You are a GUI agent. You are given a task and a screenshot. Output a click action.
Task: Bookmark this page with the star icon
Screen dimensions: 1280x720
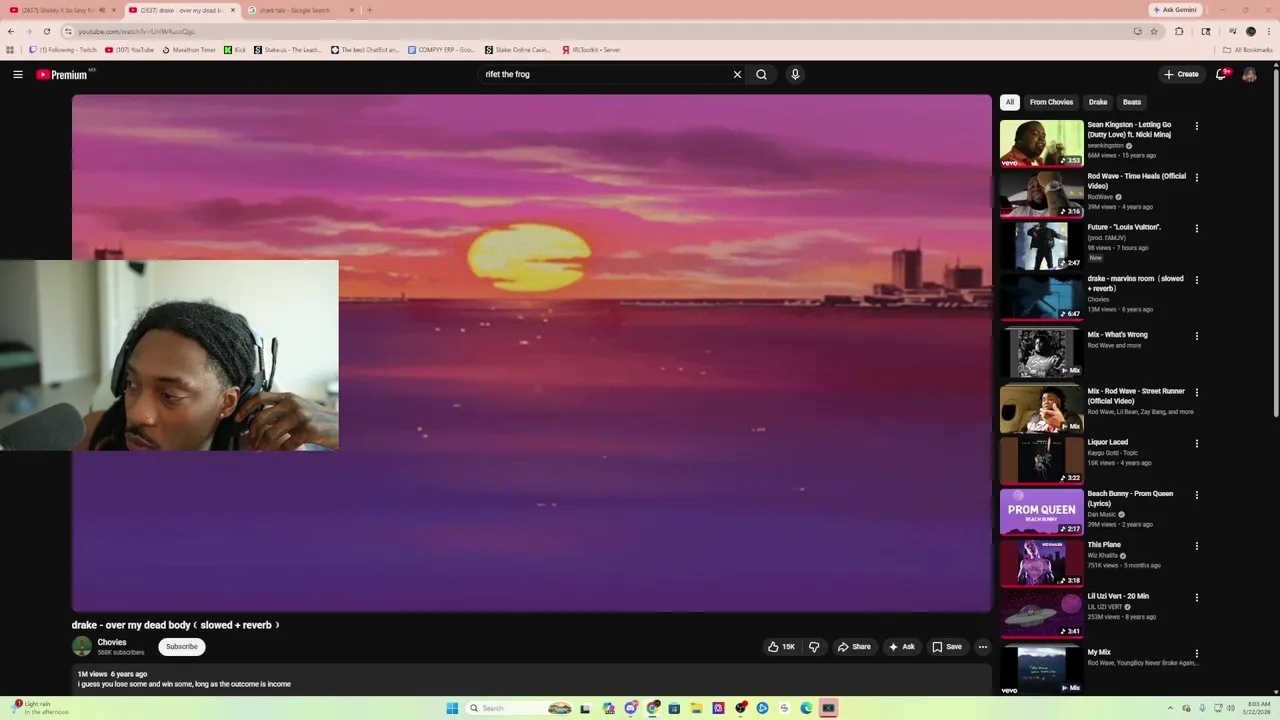tap(1154, 31)
